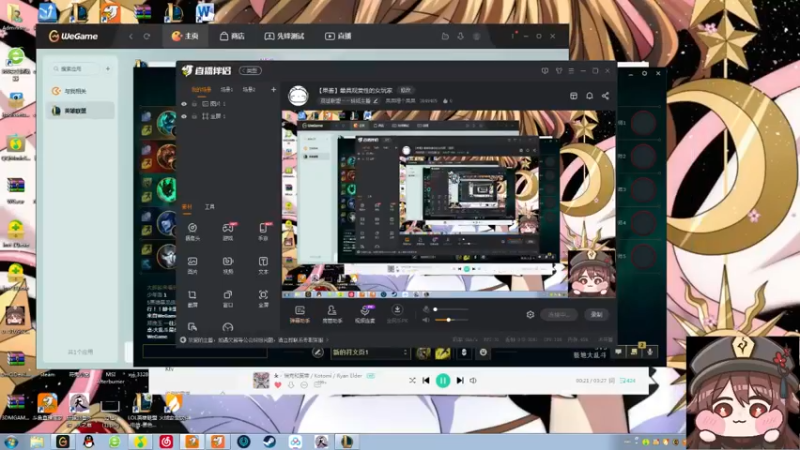Add a window (窗口) capture source
The width and height of the screenshot is (800, 450).
pos(228,298)
